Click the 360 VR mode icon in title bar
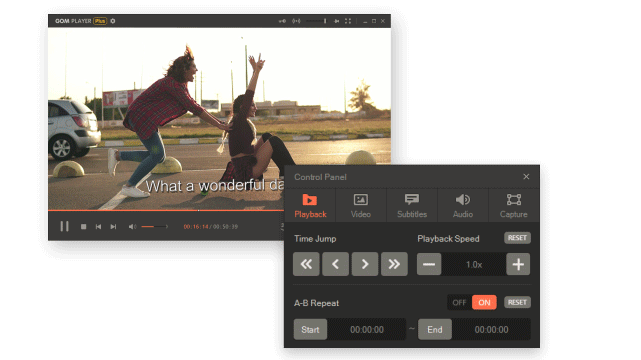The height and width of the screenshot is (360, 641). pyautogui.click(x=282, y=21)
